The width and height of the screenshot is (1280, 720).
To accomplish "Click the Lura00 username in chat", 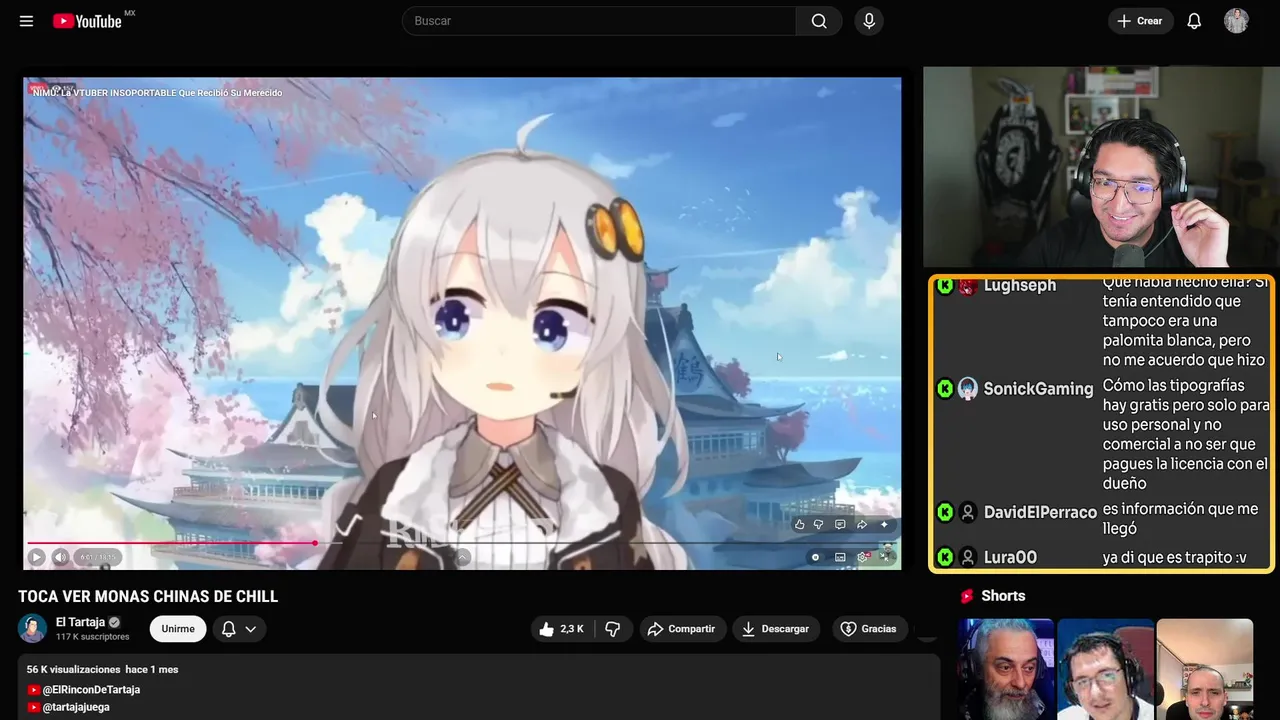I will pos(1010,557).
